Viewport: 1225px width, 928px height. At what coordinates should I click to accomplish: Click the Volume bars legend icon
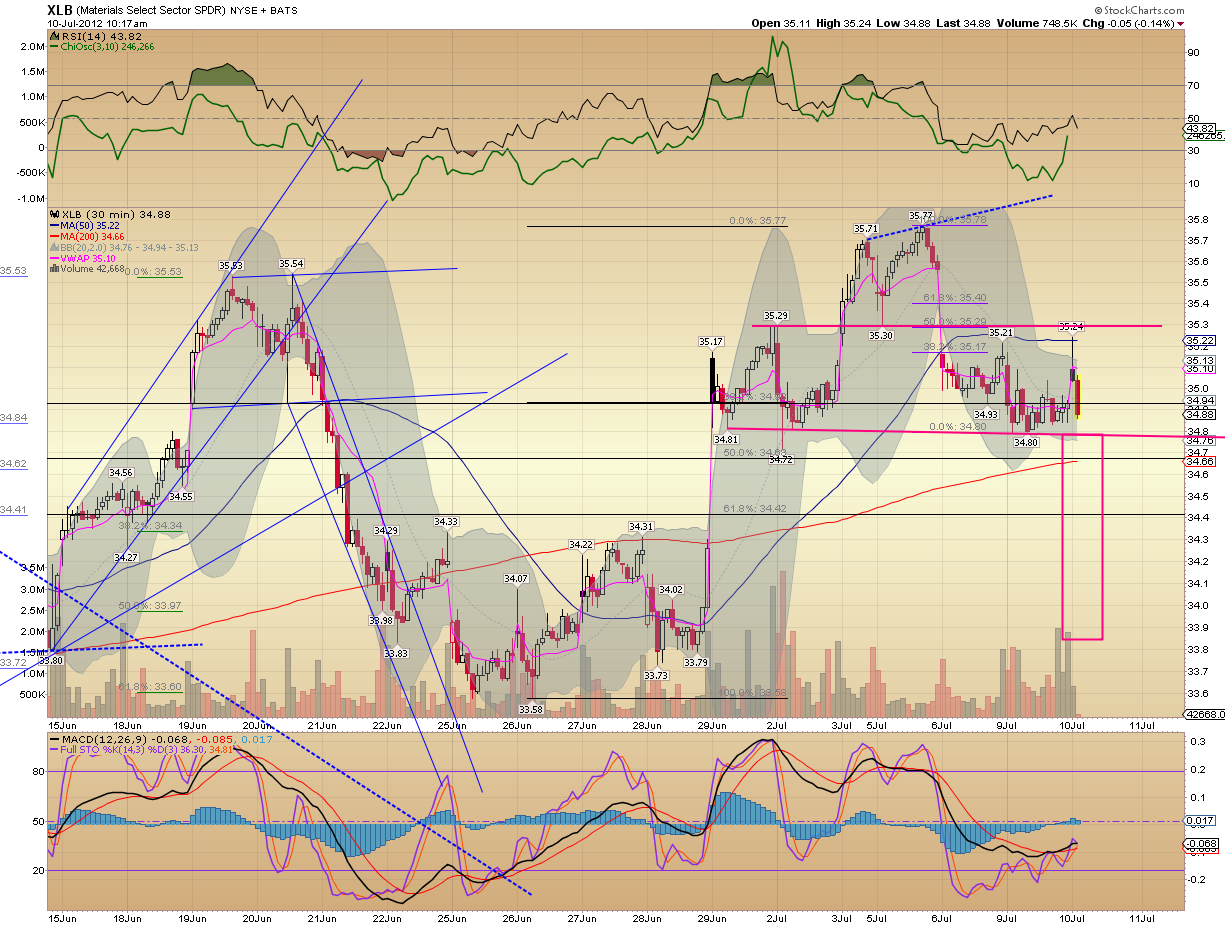click(54, 269)
